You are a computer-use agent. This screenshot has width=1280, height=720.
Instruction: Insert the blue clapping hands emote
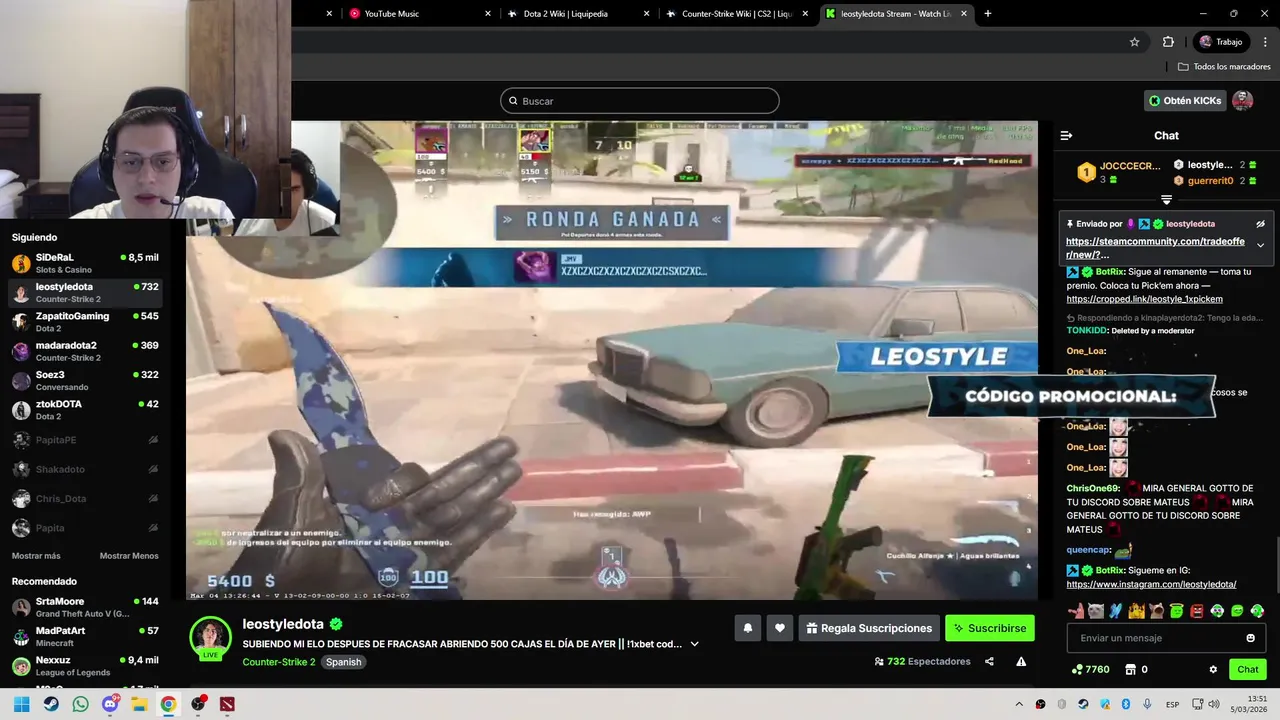pyautogui.click(x=1116, y=611)
